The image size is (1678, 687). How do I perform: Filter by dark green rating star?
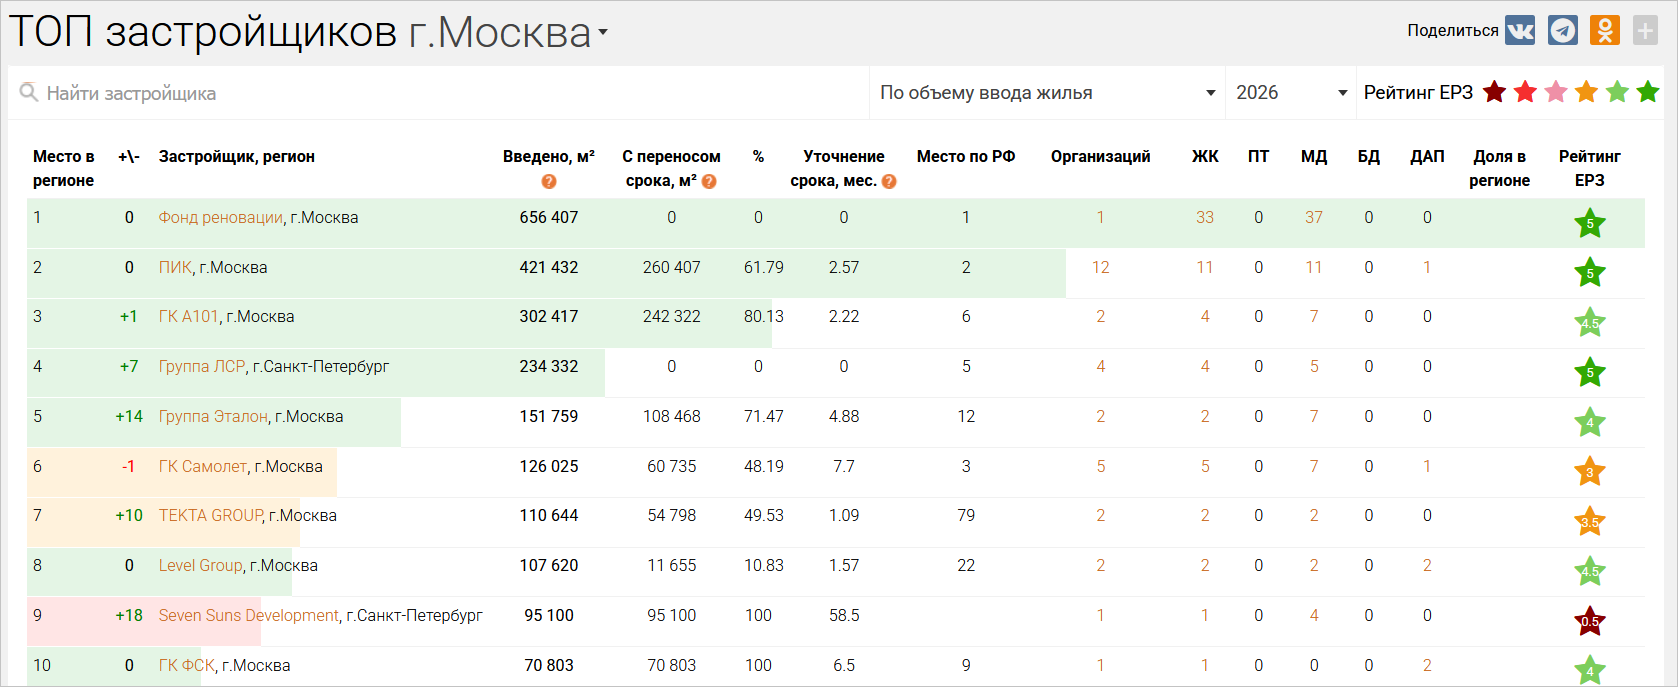click(1648, 92)
